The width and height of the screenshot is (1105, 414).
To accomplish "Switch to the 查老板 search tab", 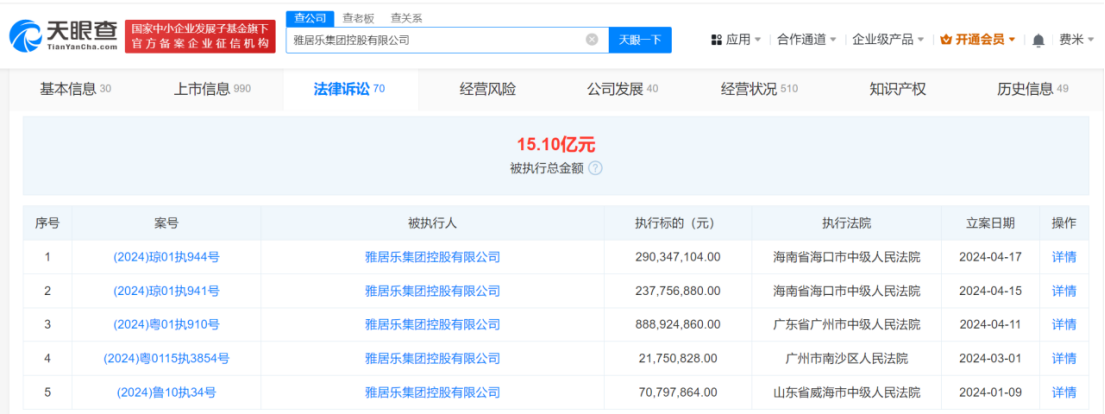I will pyautogui.click(x=358, y=18).
